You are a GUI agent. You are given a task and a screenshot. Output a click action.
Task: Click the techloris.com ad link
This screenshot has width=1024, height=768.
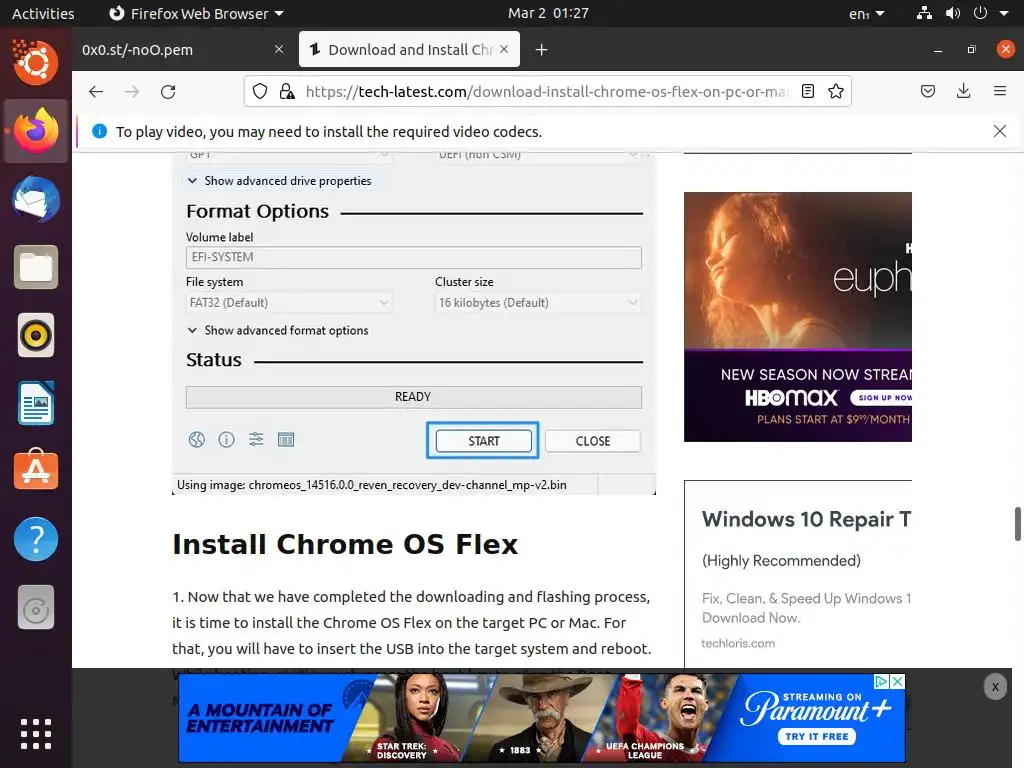pos(738,643)
